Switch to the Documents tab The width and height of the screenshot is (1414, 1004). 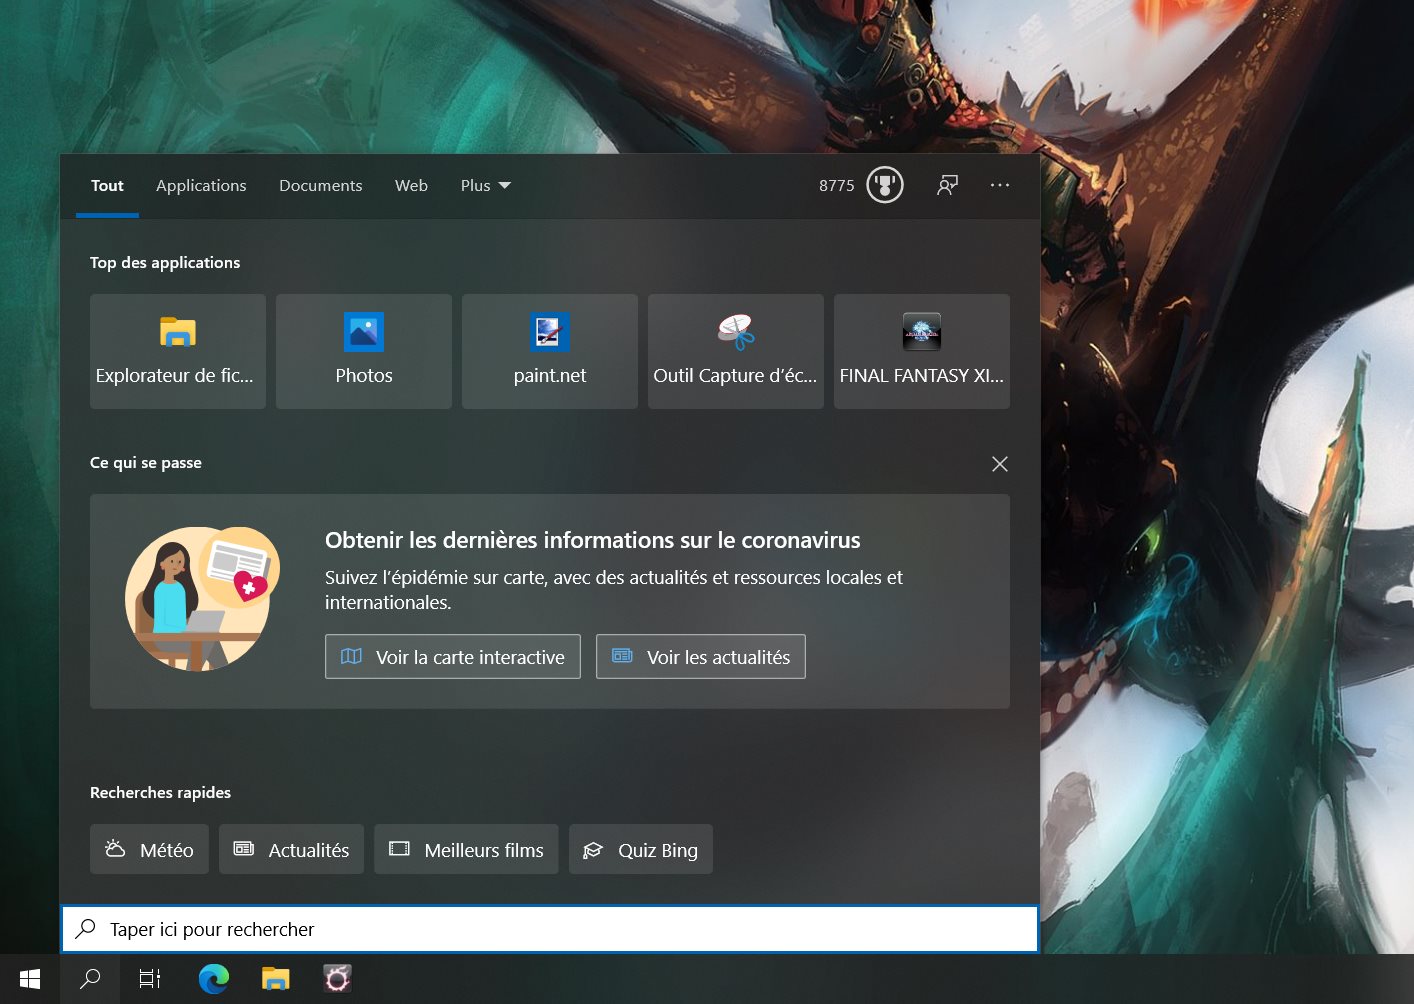[321, 186]
